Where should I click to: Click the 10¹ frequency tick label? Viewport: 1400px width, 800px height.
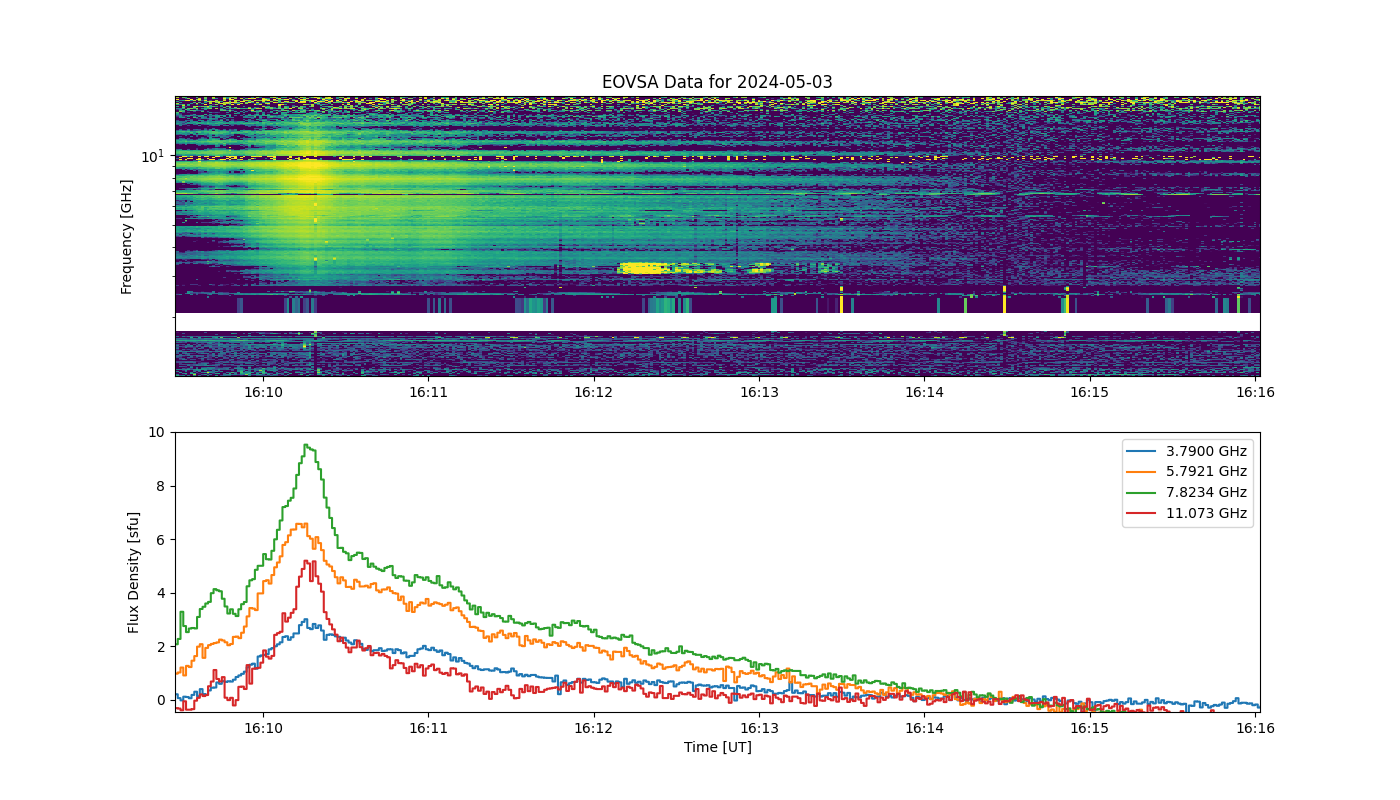[153, 156]
